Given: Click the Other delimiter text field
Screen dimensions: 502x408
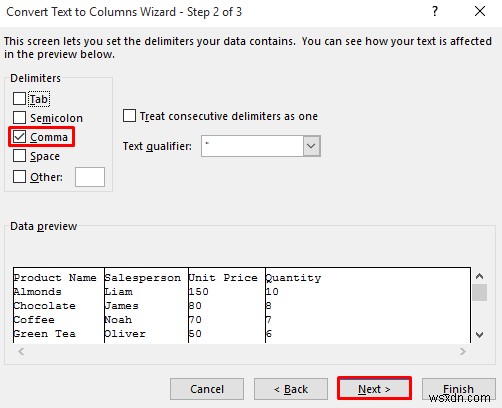Looking at the screenshot, I should (90, 177).
